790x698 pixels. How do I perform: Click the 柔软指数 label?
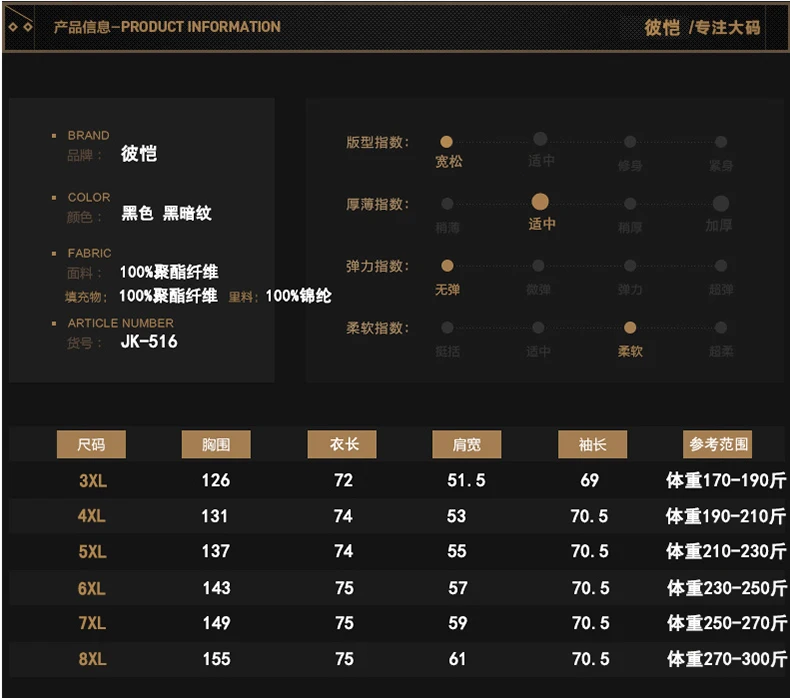pyautogui.click(x=377, y=328)
